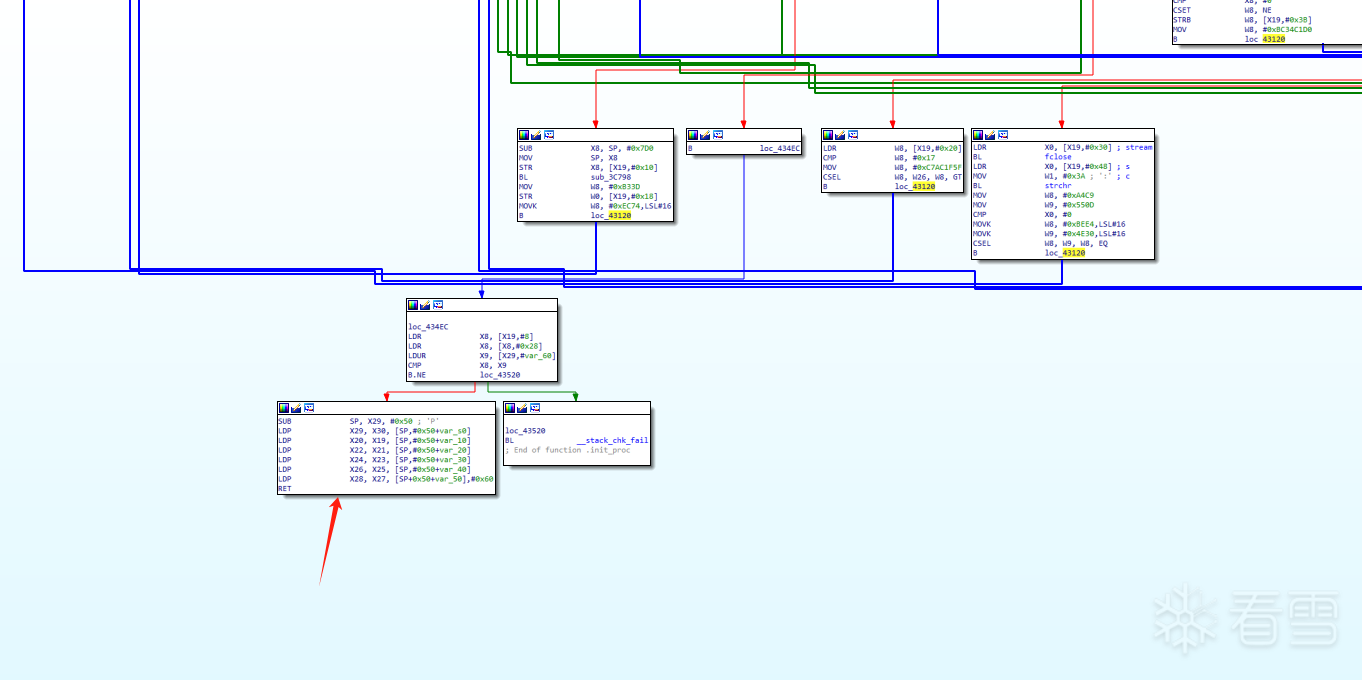Click the loc_434EC label line
The image size is (1362, 680).
pos(429,327)
